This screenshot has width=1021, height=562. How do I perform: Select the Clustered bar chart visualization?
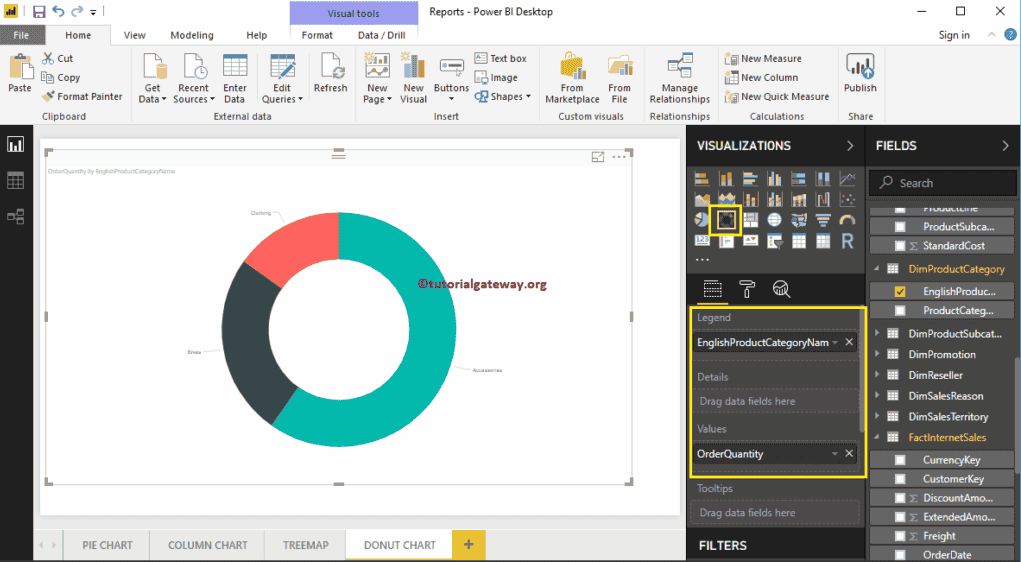[750, 178]
